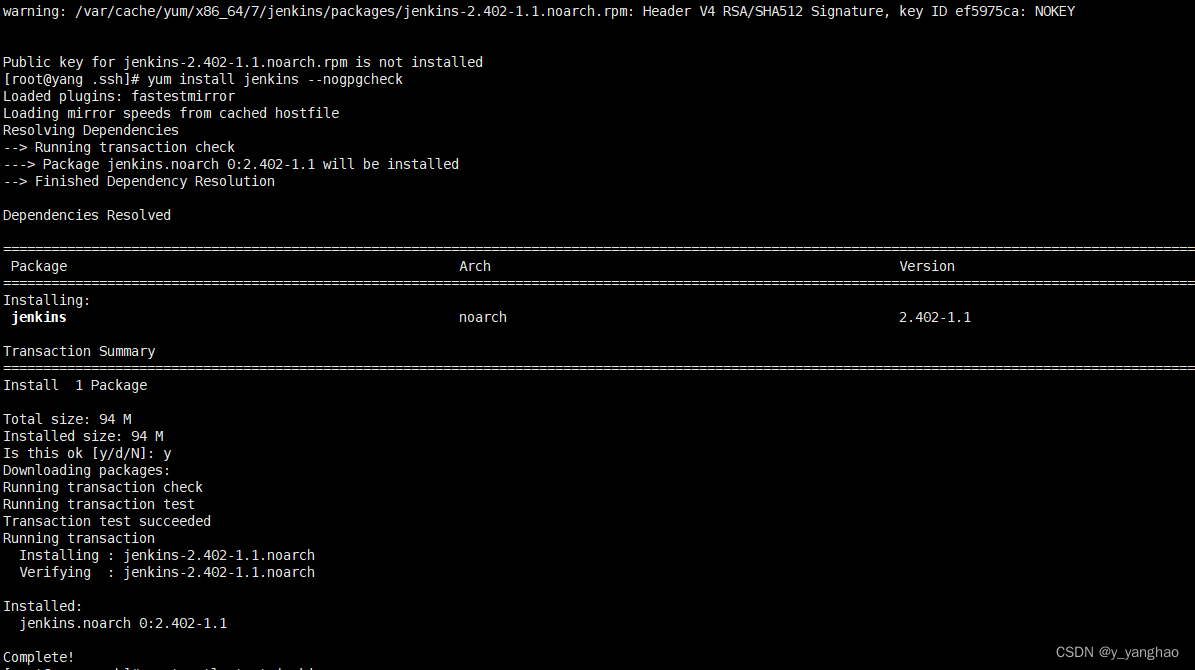Click 'Verifying : jenkins-2.402-1.1.noarch' line
Screen dimensions: 1195x670
point(167,572)
